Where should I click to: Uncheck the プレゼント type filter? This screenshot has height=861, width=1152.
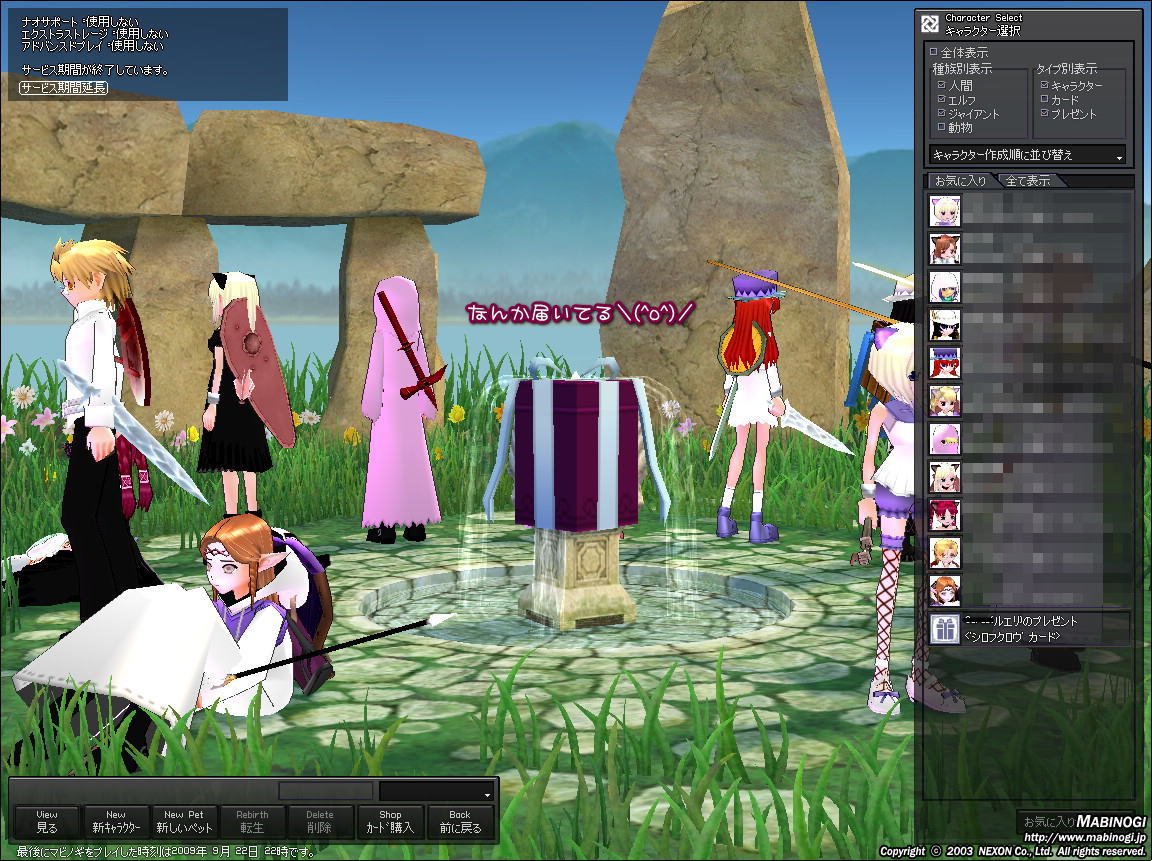coord(1044,113)
